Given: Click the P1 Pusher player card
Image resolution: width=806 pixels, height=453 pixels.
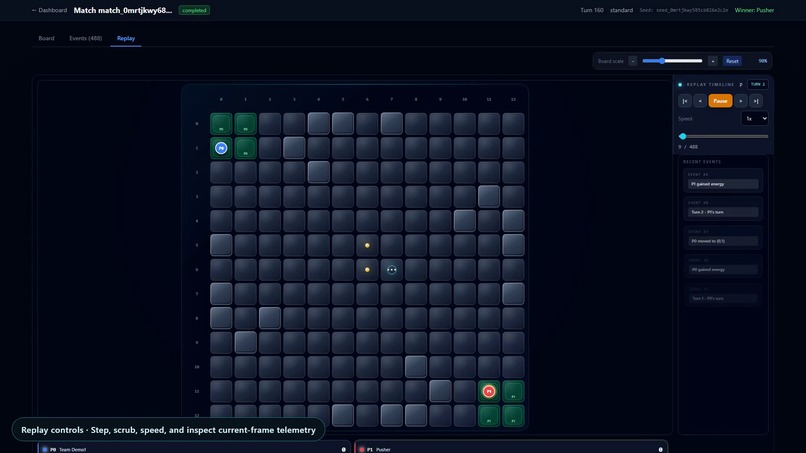Looking at the screenshot, I should [511, 447].
